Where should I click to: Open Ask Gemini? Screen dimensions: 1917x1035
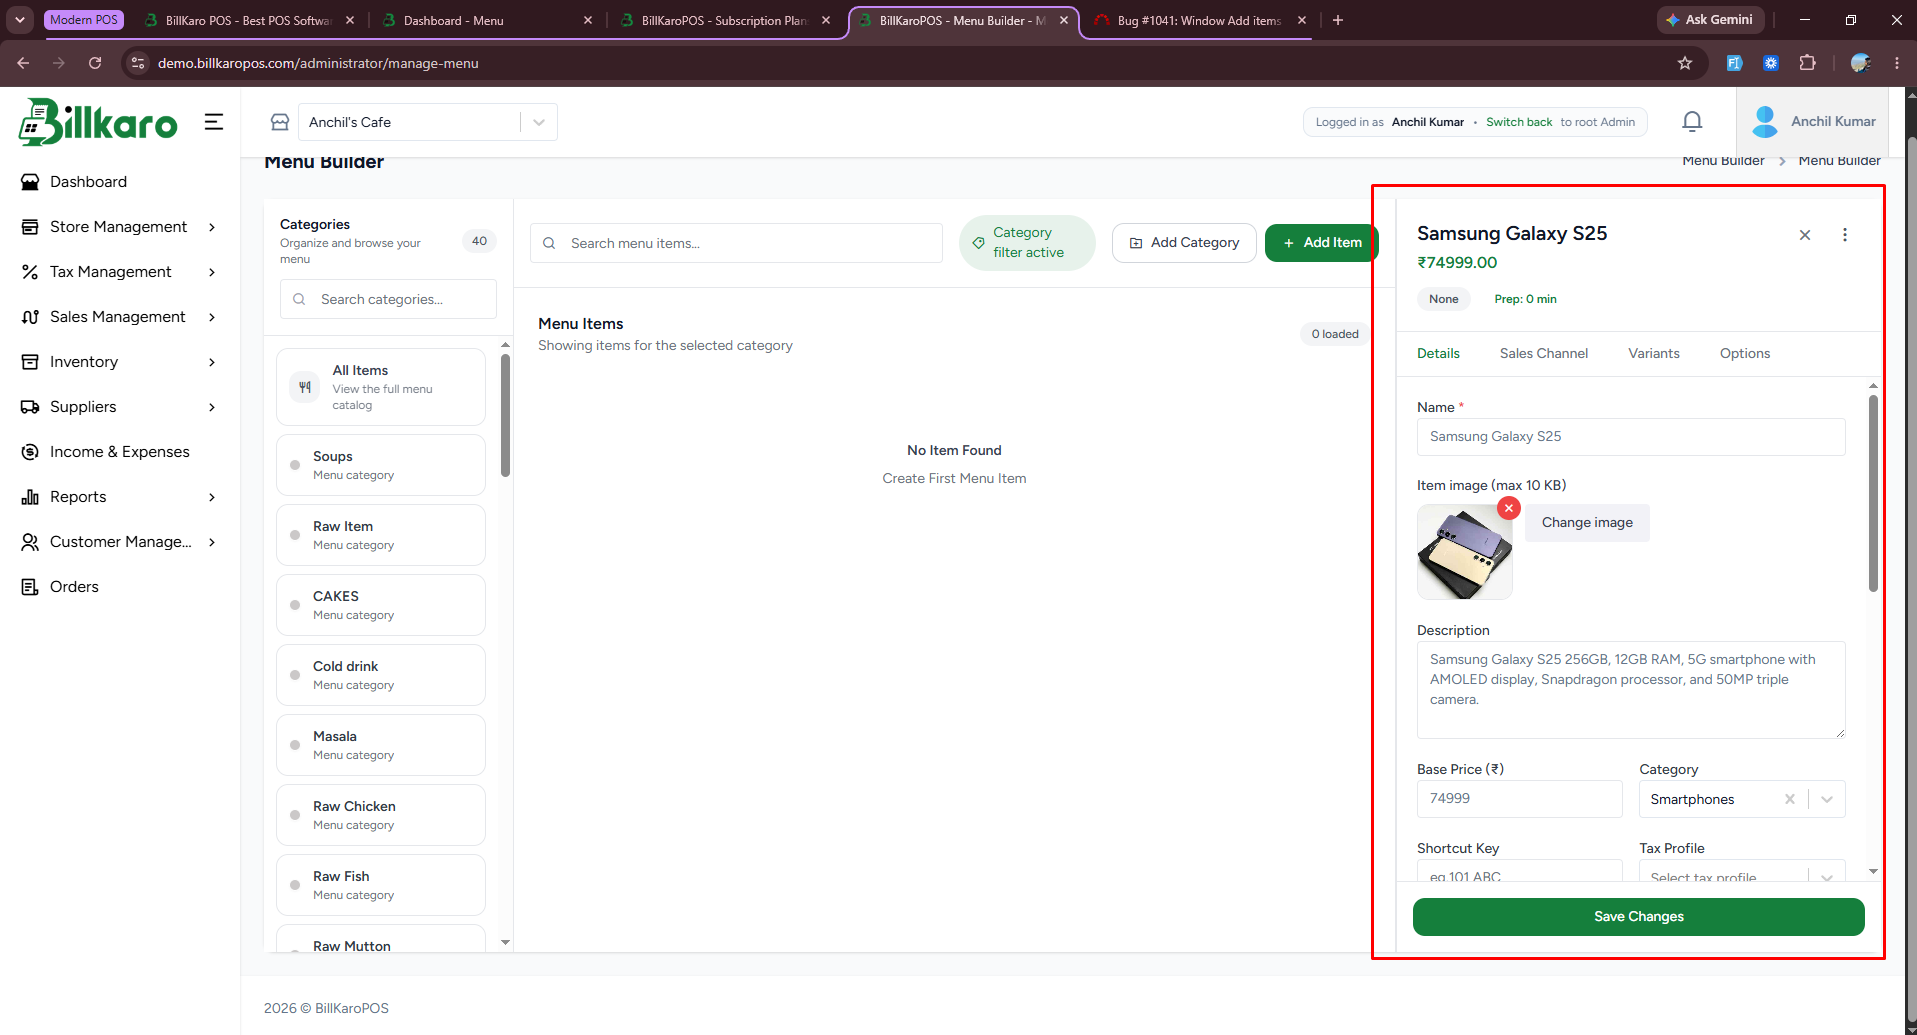1710,20
